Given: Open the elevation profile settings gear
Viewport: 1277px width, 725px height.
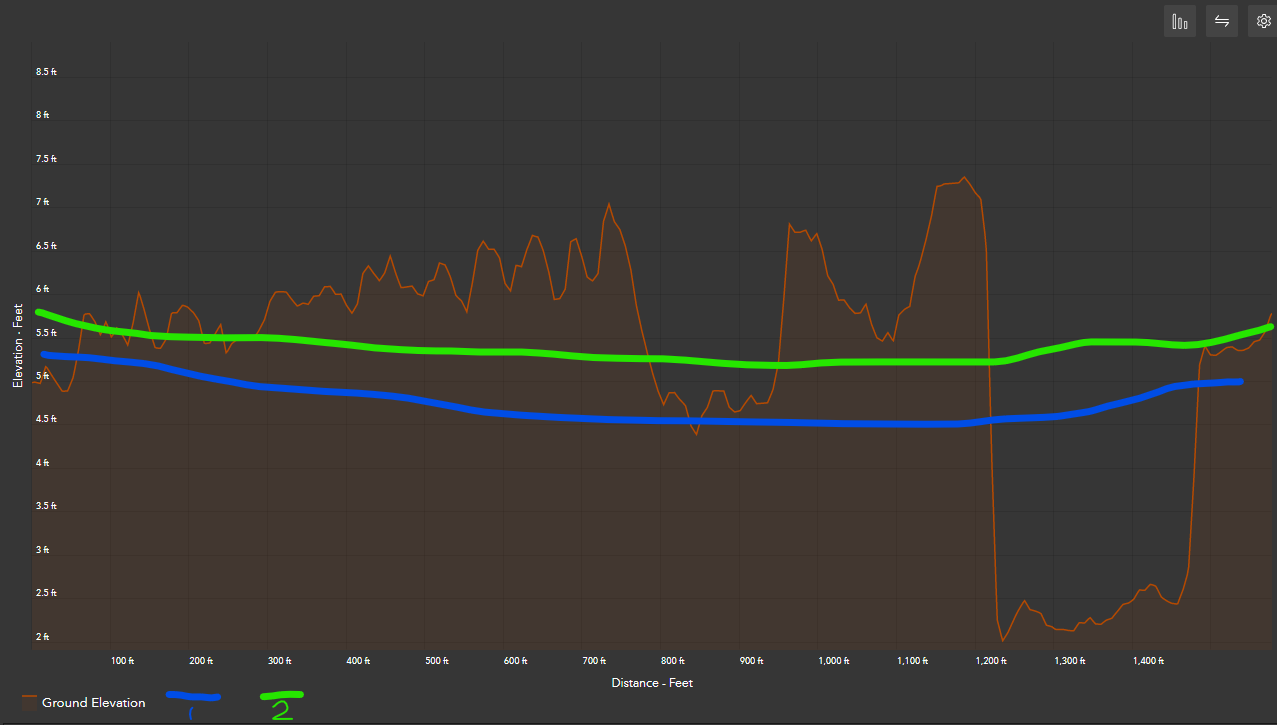Looking at the screenshot, I should (1263, 20).
